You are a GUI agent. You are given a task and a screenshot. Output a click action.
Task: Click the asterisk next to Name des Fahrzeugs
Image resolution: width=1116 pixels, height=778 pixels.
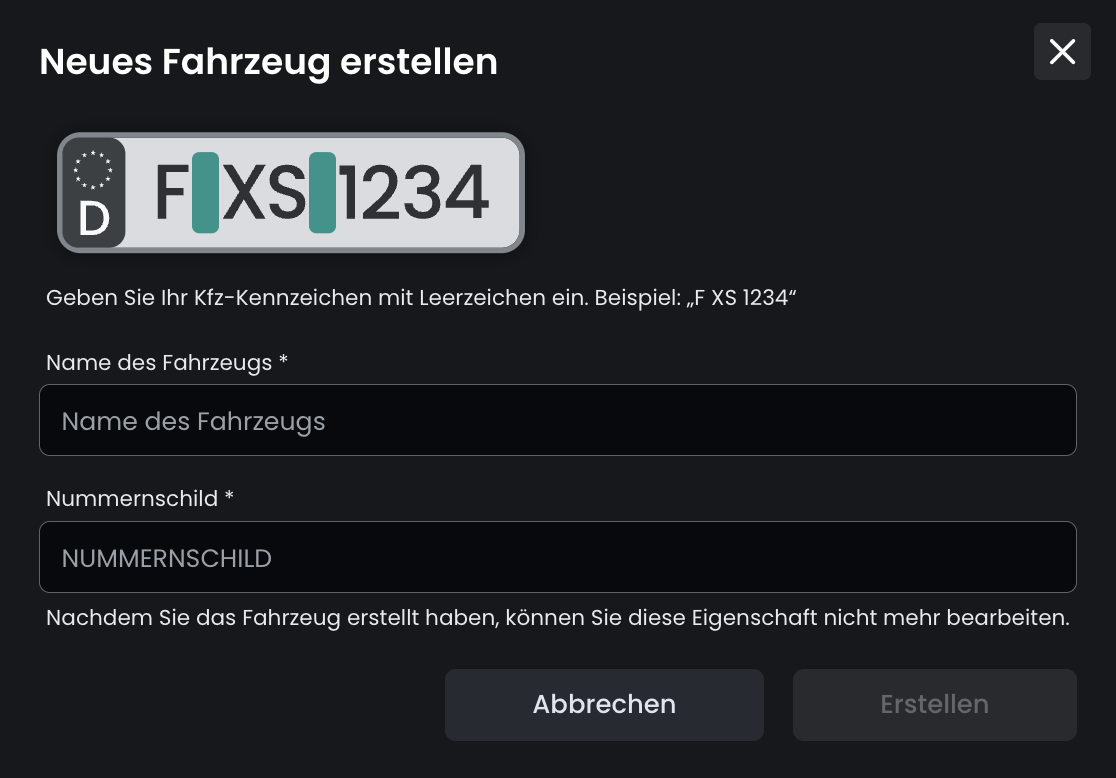coord(283,360)
